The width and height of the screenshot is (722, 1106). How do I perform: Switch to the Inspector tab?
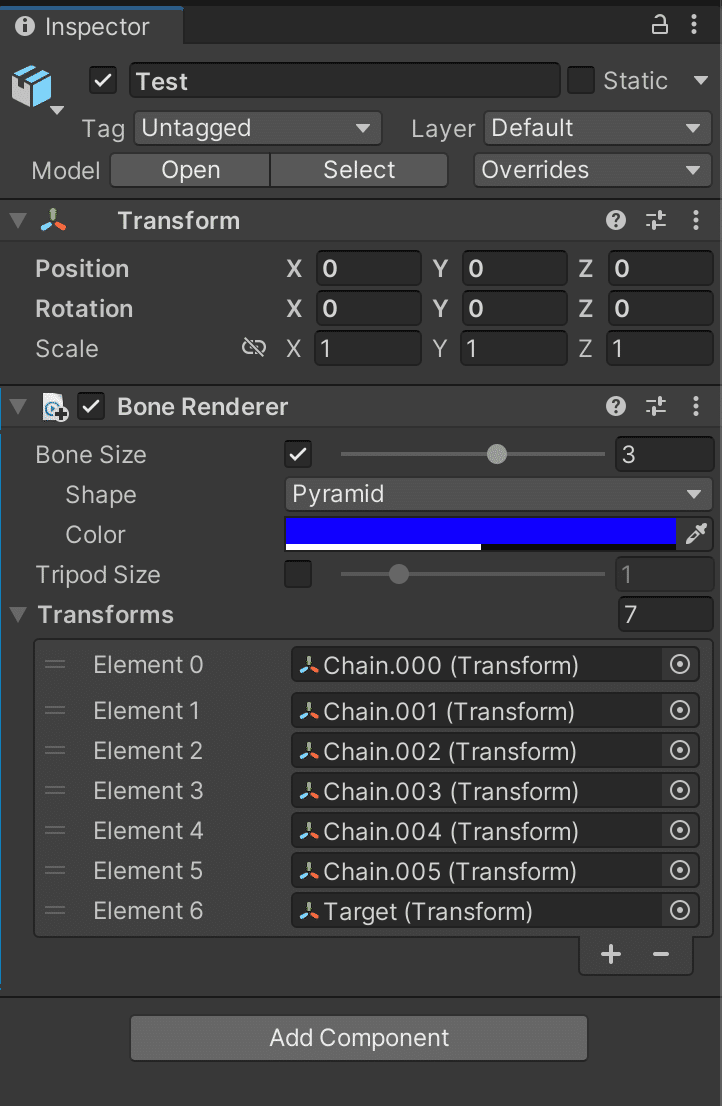tap(92, 26)
